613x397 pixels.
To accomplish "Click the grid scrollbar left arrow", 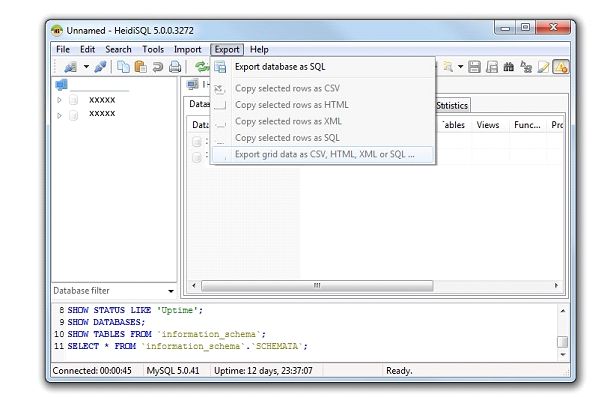I will pyautogui.click(x=194, y=286).
